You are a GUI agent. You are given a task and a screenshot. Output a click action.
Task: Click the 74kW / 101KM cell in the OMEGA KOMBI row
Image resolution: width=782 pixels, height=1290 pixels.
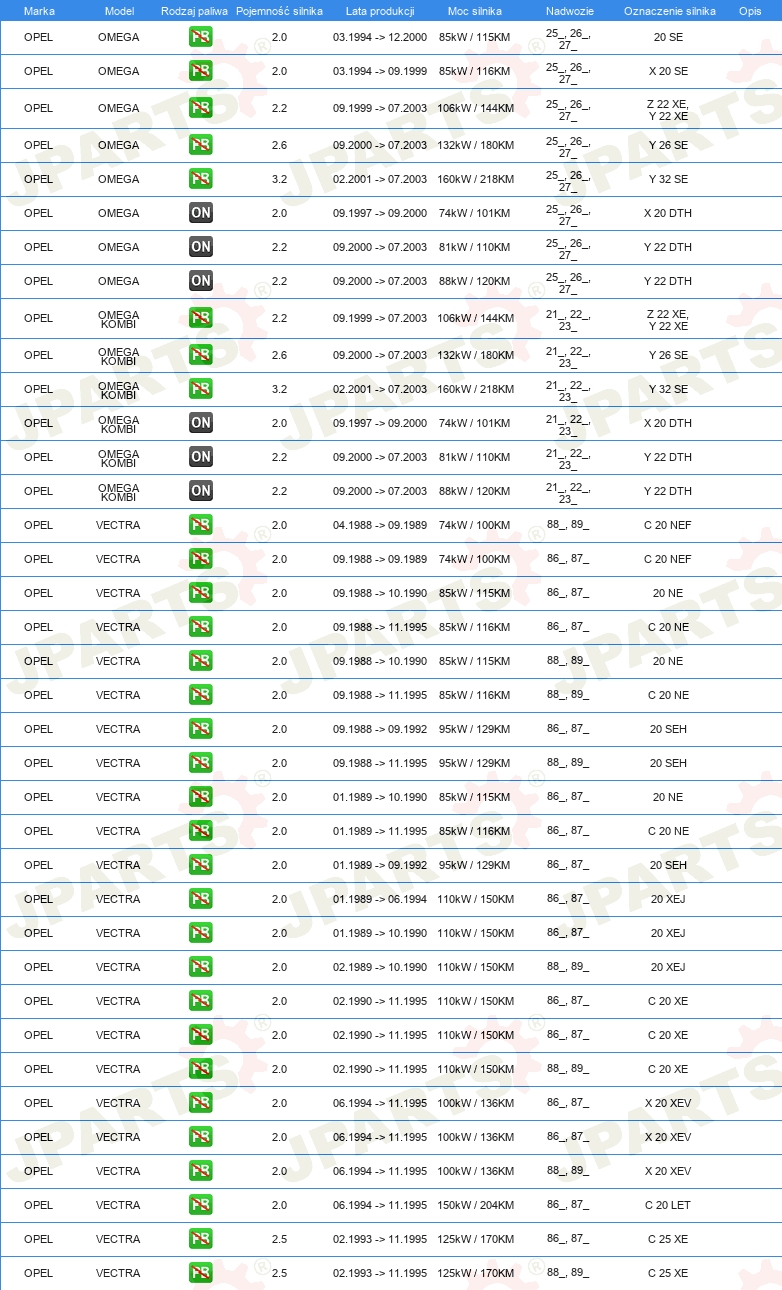coord(476,423)
